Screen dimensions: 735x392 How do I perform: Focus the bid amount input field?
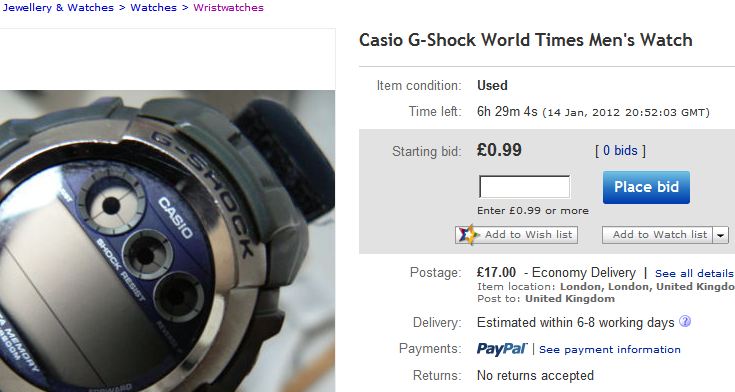point(524,187)
